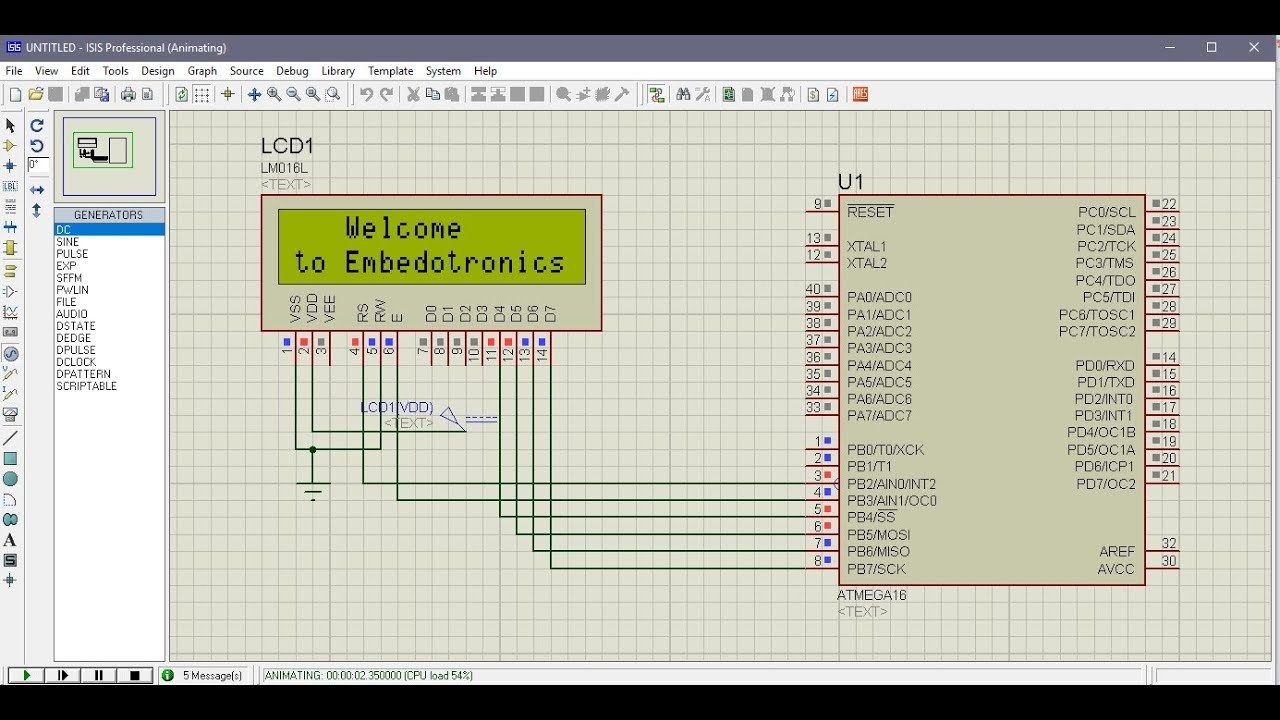Image resolution: width=1280 pixels, height=720 pixels.
Task: Toggle the grid display icon
Action: [204, 95]
